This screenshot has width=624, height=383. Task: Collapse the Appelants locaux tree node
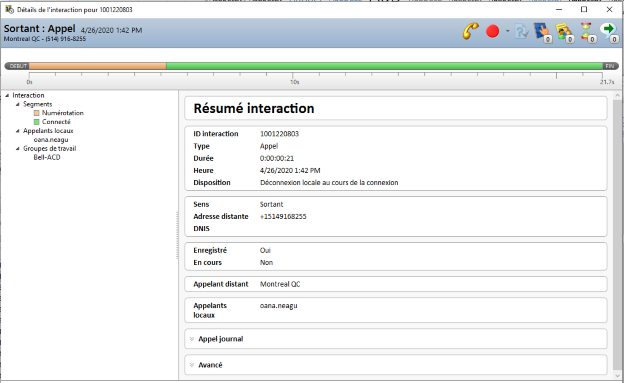(18, 131)
